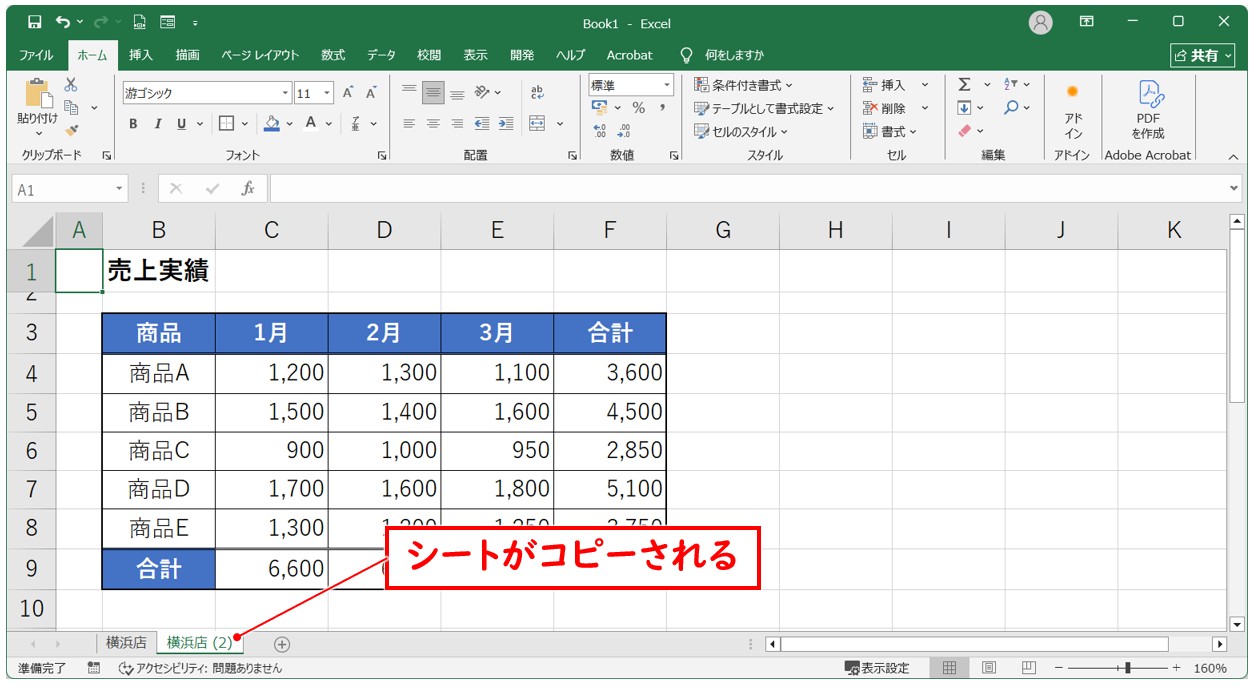Image resolution: width=1255 pixels, height=686 pixels.
Task: Open 条件付き書式 conditional formatting
Action: click(x=744, y=86)
